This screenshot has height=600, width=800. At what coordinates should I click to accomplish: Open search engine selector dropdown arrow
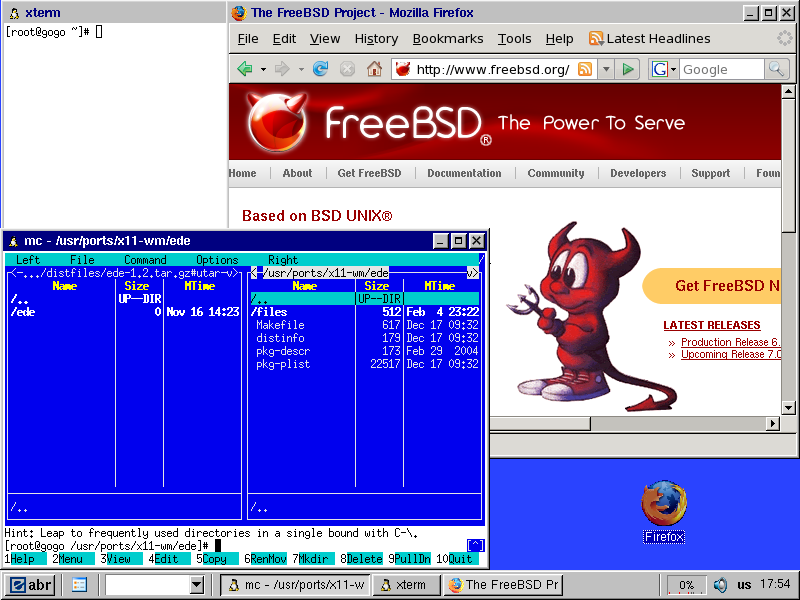tap(673, 69)
